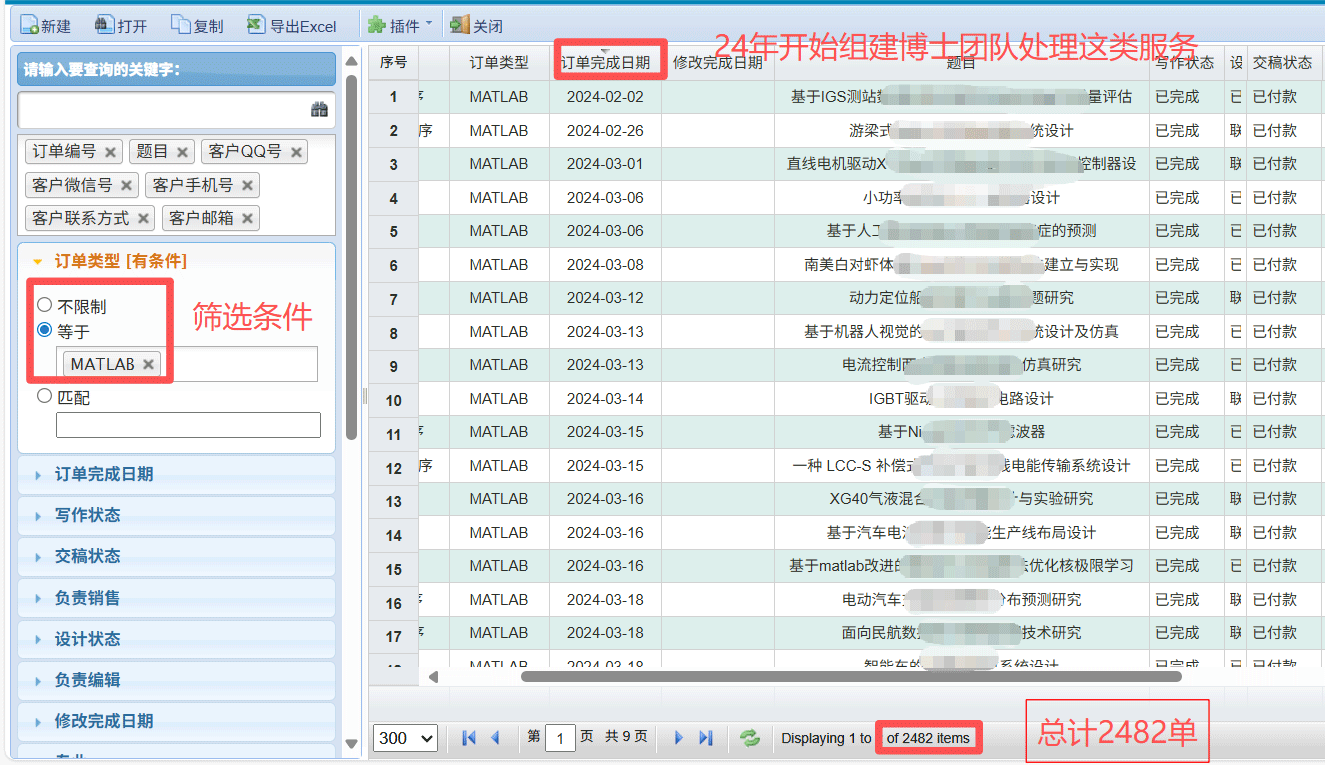Select the 不限制 radio option
Image resolution: width=1325 pixels, height=765 pixels.
click(x=44, y=305)
